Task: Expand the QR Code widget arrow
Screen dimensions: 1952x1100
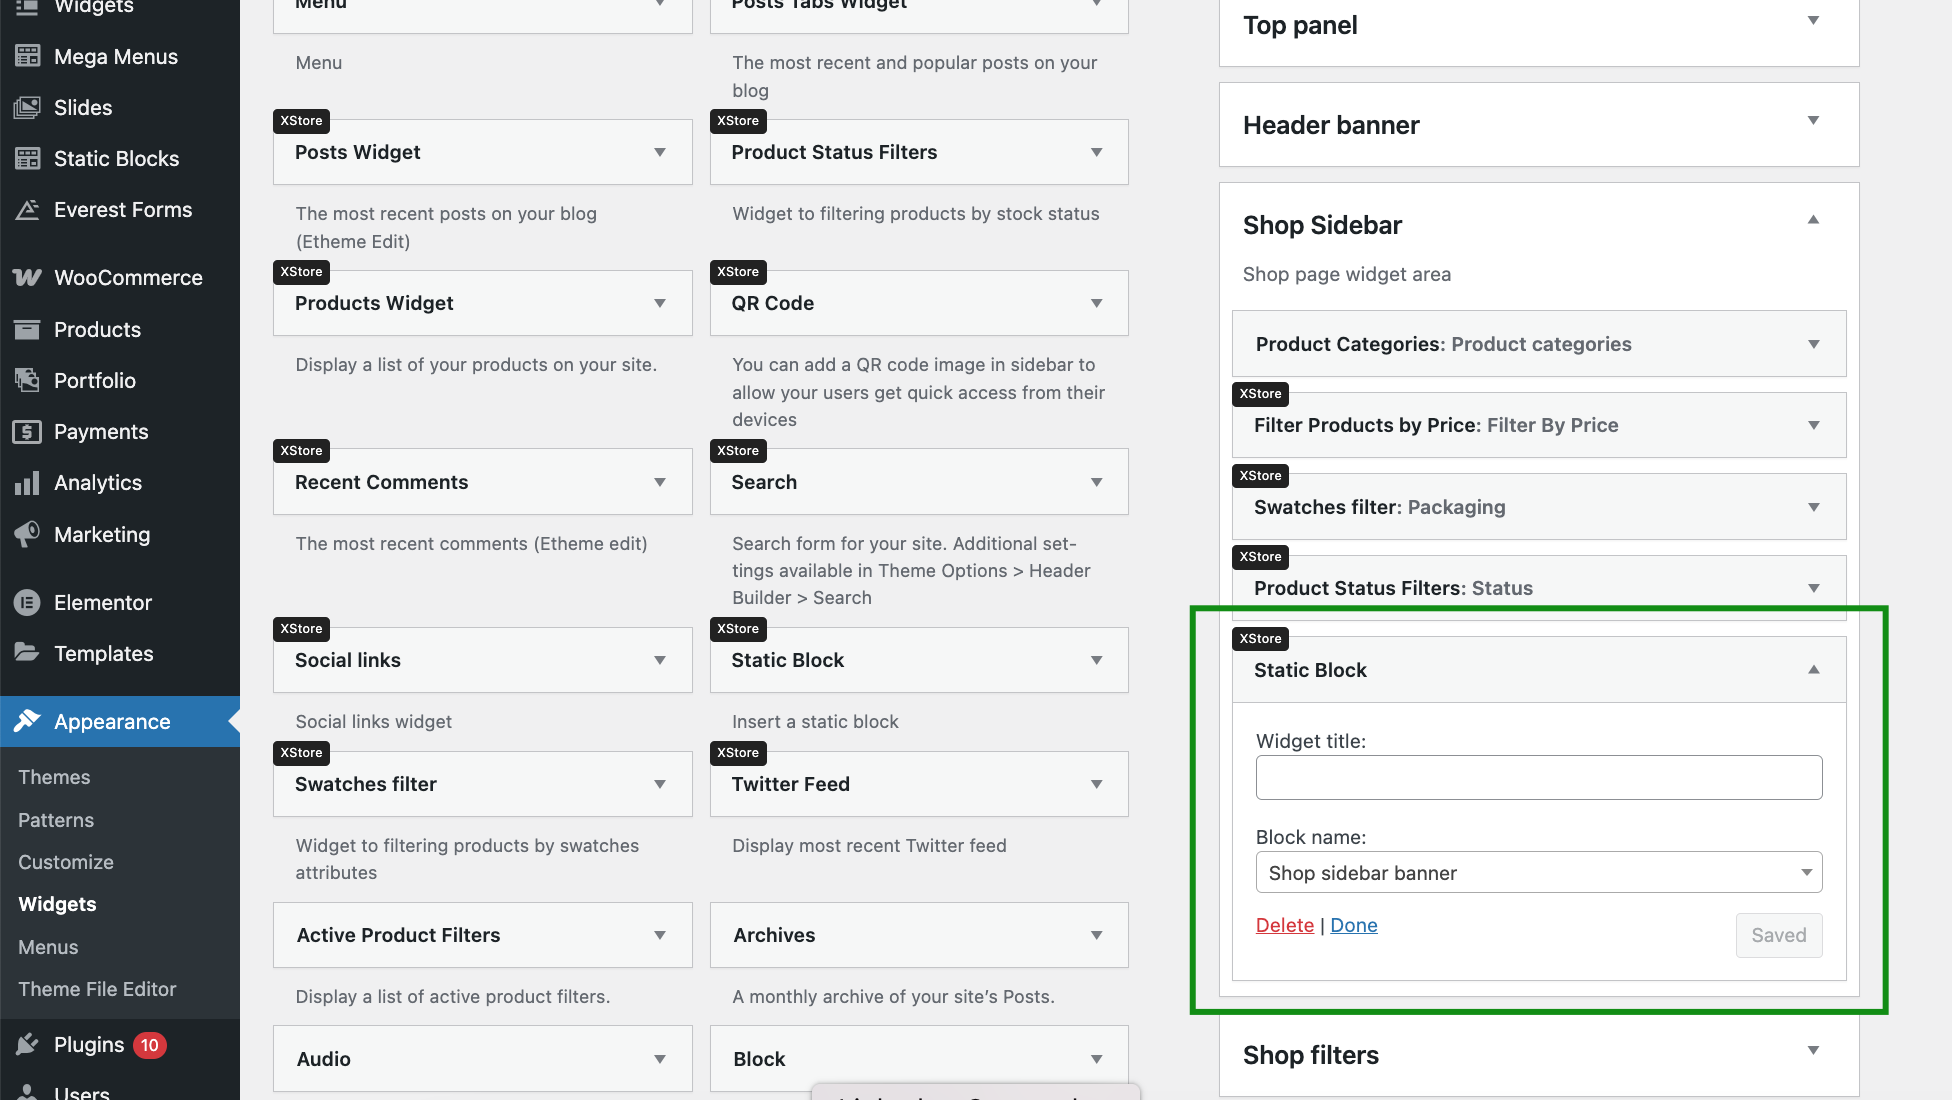Action: click(x=1097, y=303)
